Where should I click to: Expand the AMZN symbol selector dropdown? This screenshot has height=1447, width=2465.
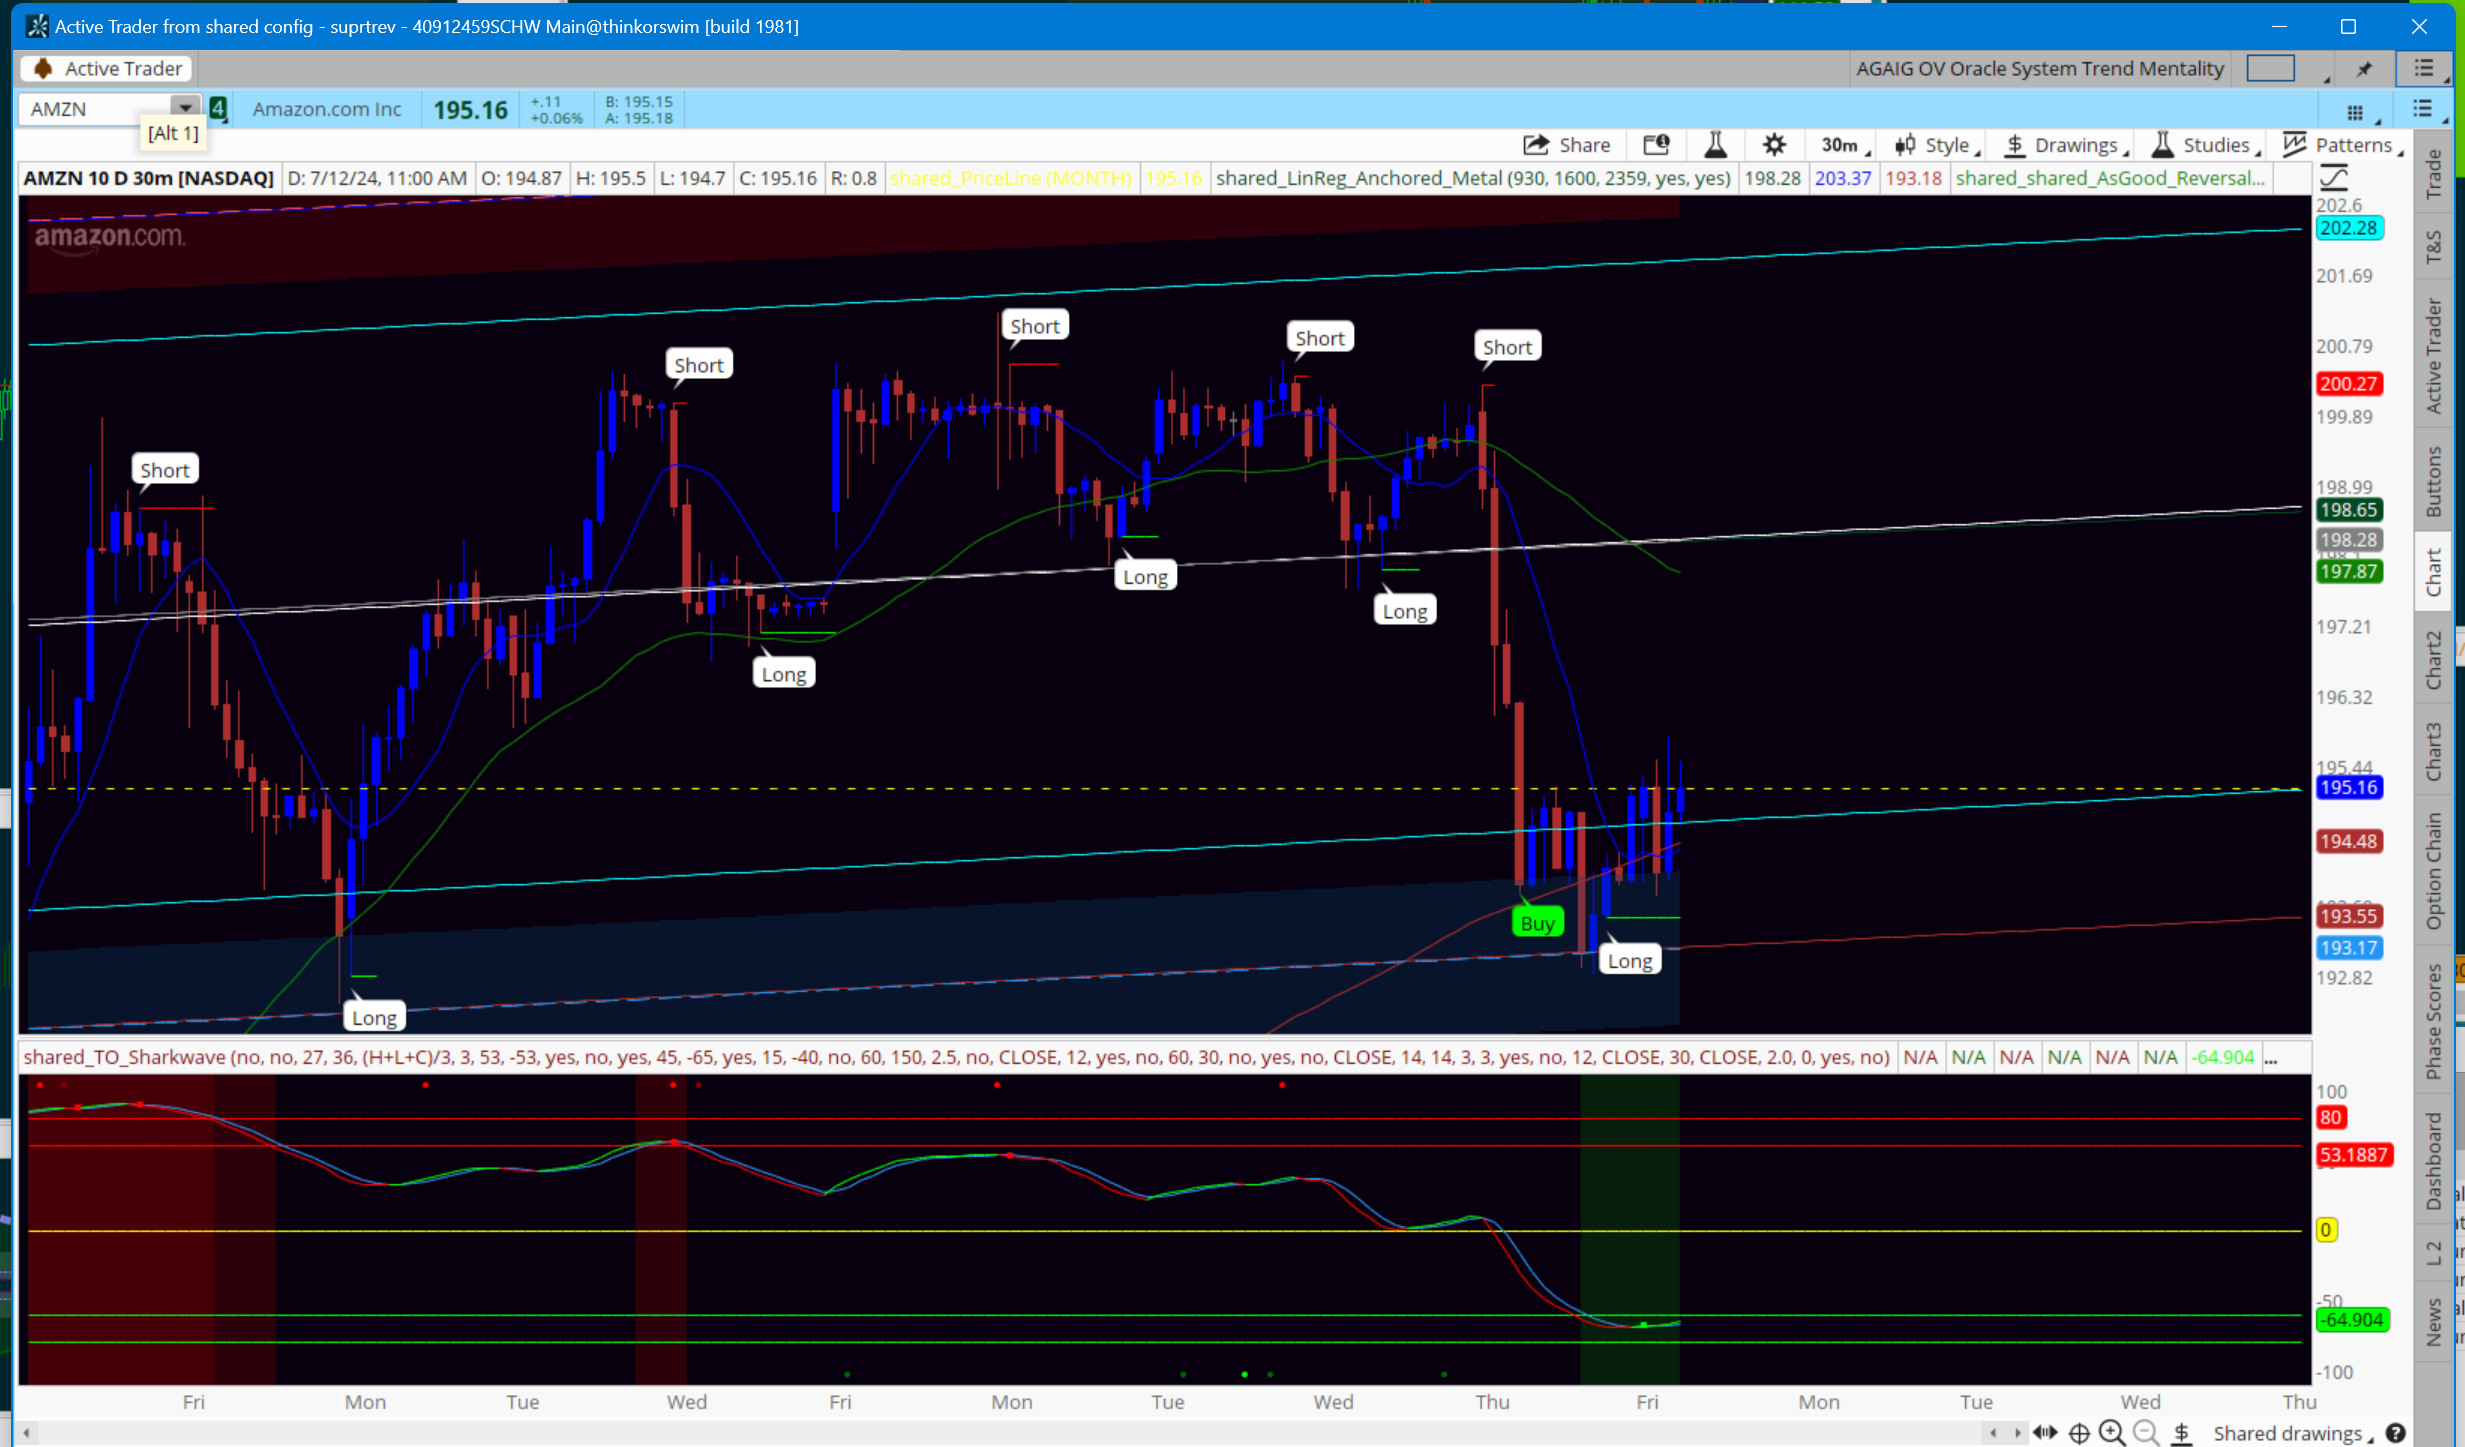pos(184,108)
